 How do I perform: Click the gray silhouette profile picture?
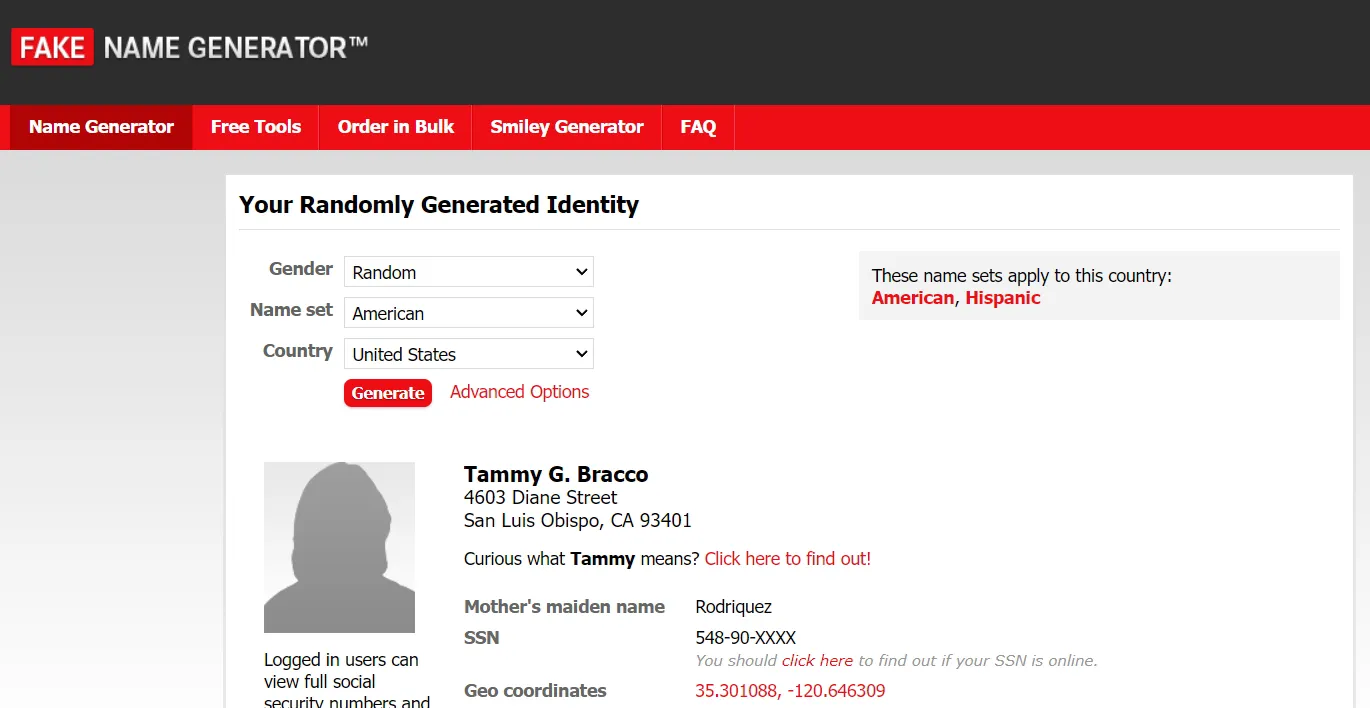point(339,547)
